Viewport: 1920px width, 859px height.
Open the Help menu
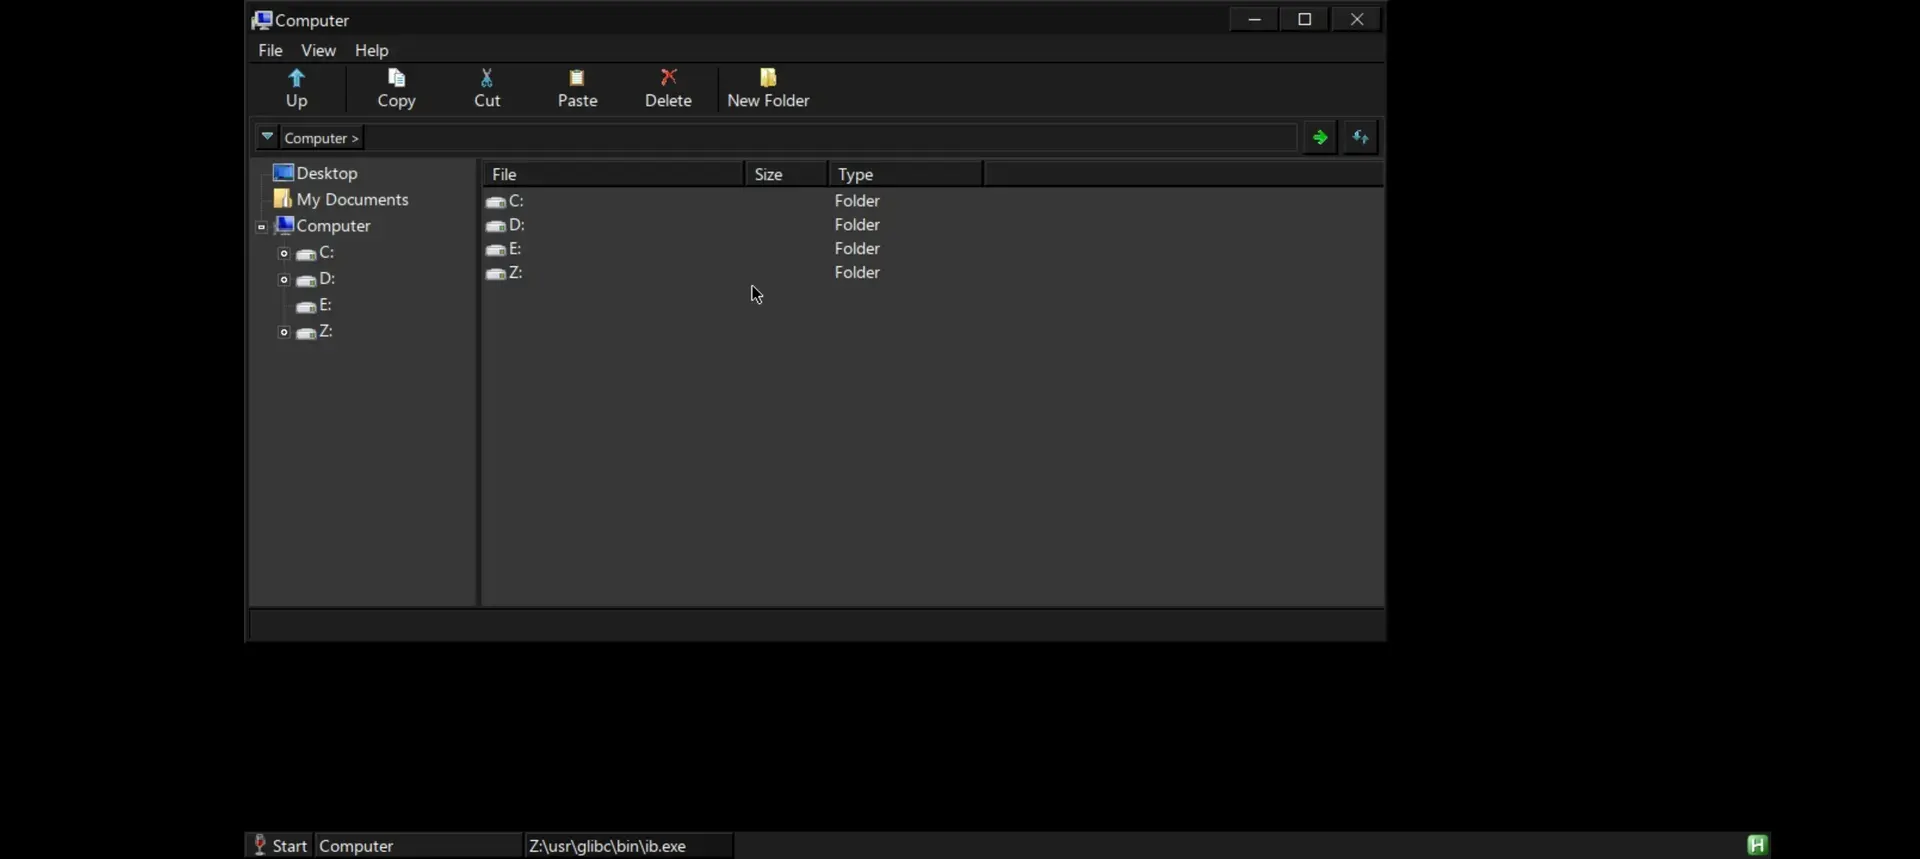tap(371, 50)
